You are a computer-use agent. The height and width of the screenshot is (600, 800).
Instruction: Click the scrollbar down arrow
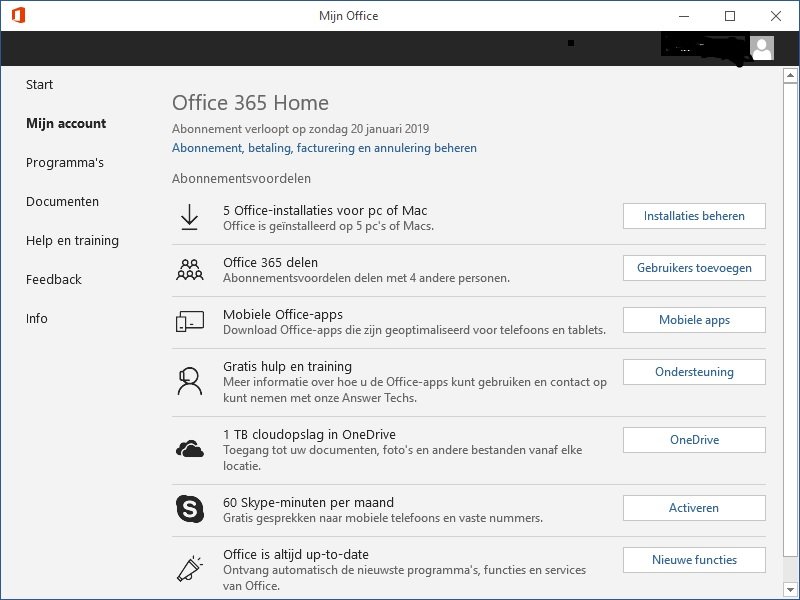click(x=790, y=590)
